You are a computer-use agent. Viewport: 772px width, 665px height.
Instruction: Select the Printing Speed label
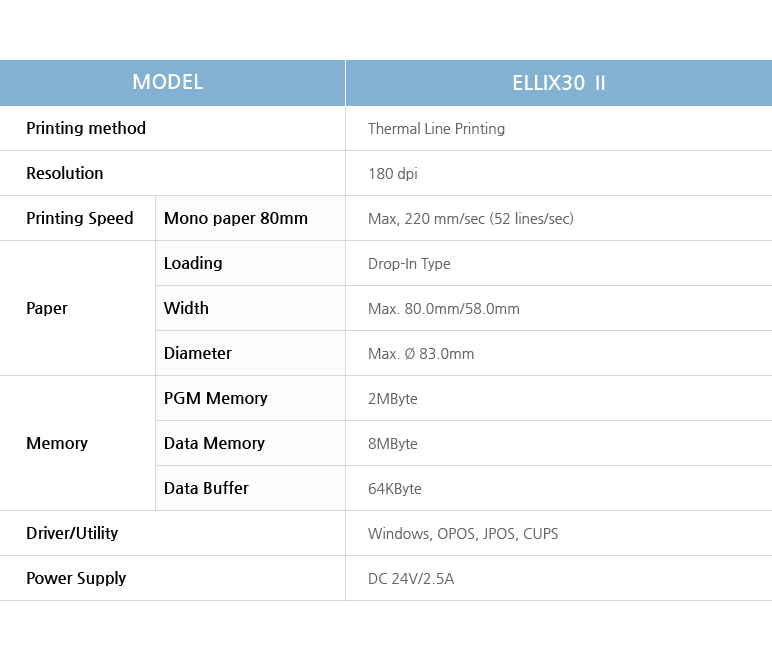pos(80,218)
